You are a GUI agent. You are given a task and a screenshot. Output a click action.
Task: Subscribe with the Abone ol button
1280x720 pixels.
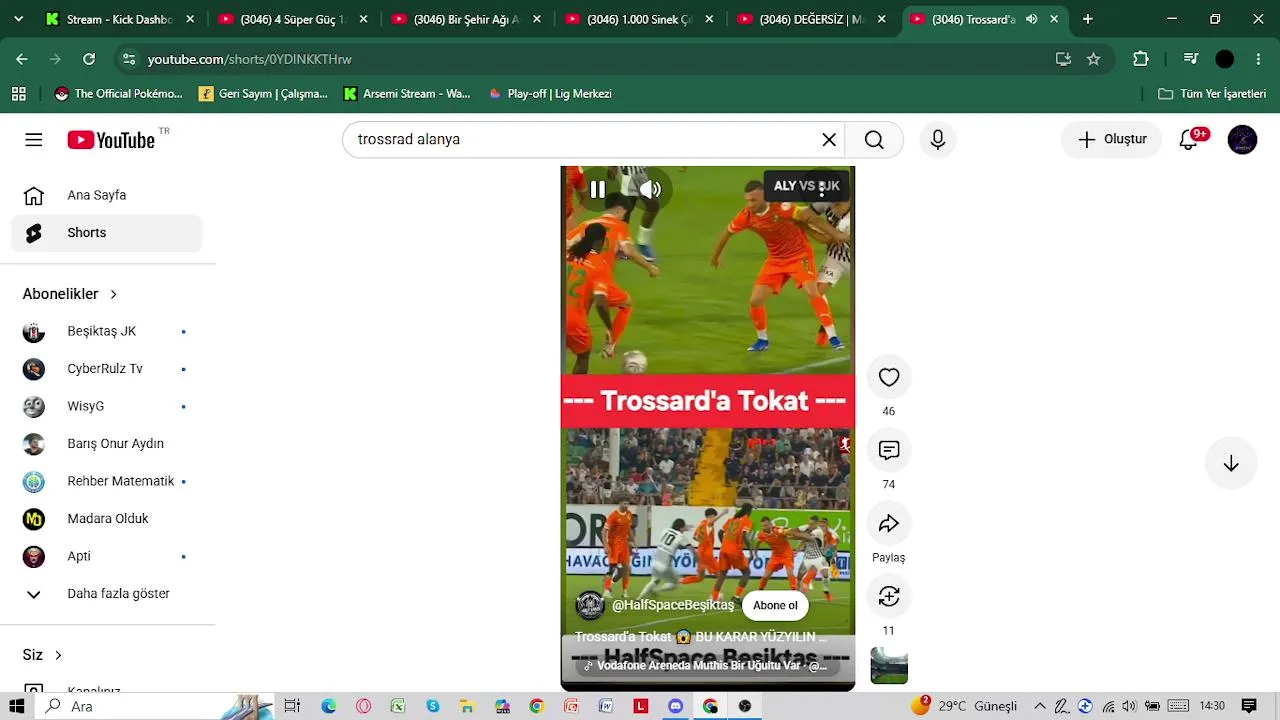[775, 606]
